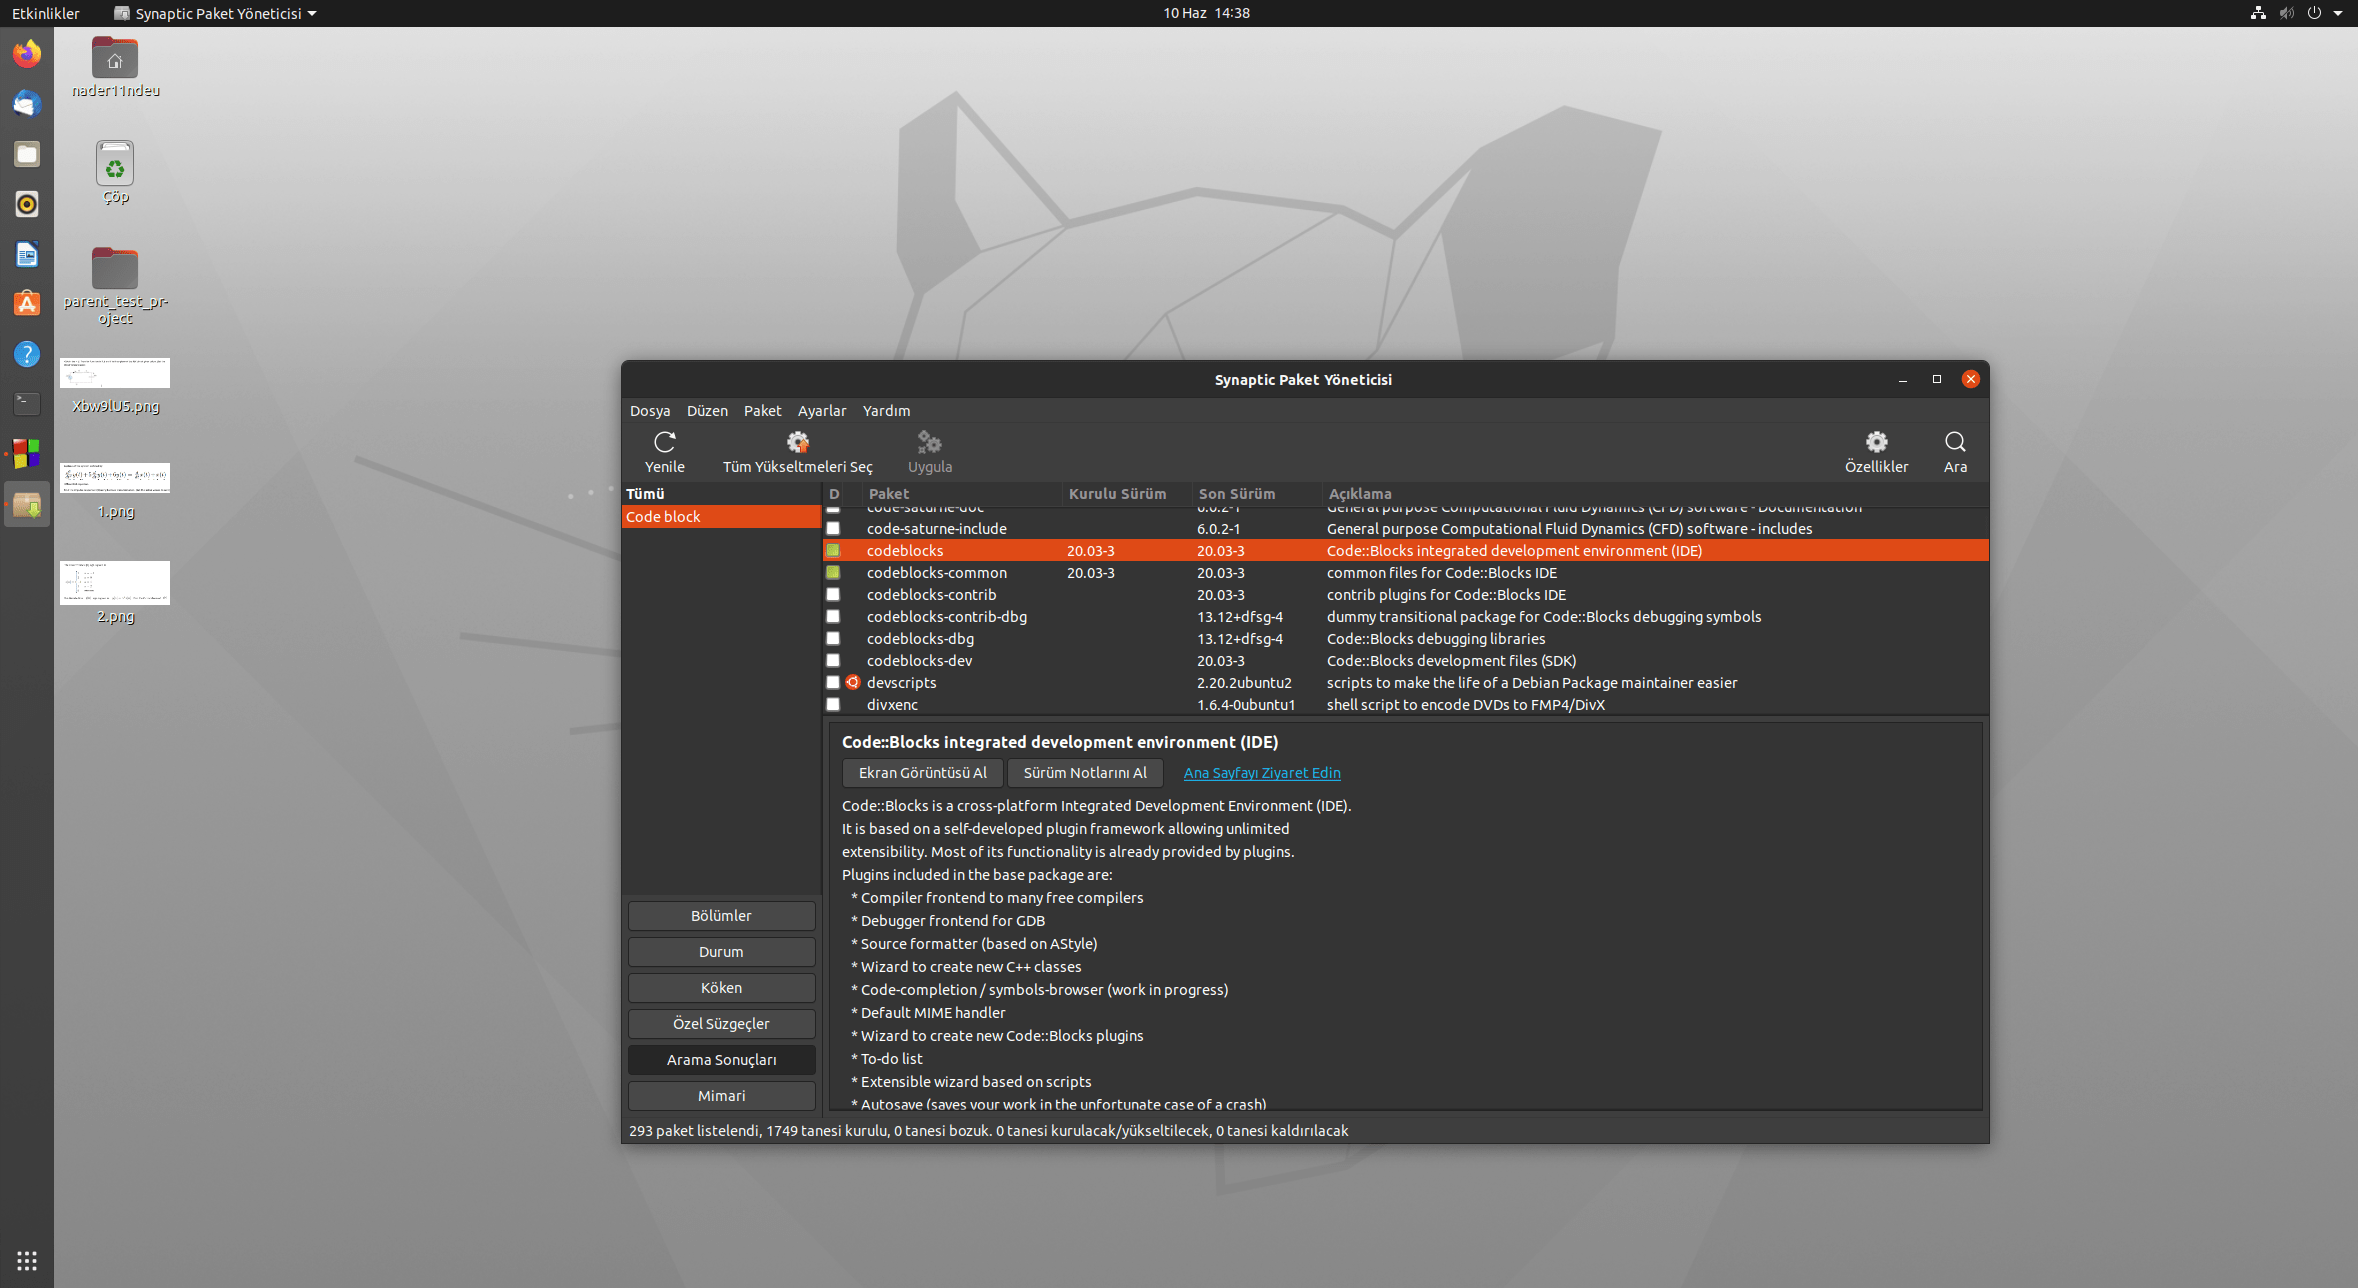
Task: Click Ekran Görüntüsü Al button
Action: tap(922, 773)
